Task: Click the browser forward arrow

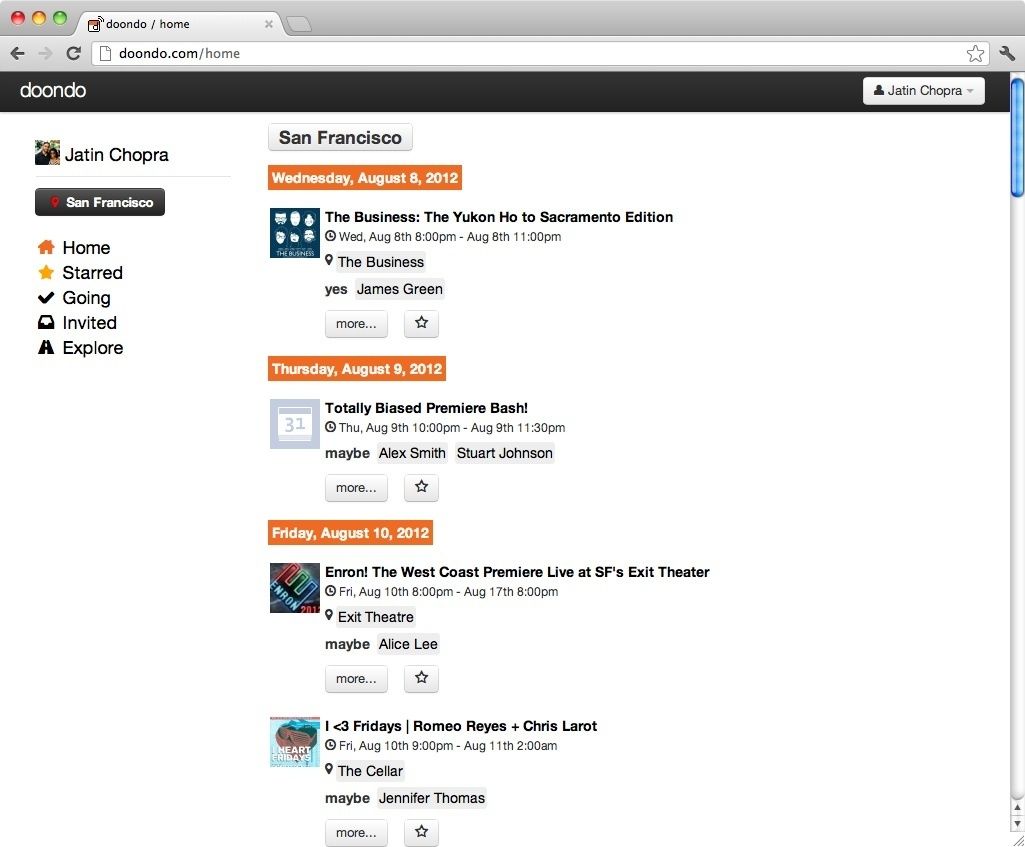Action: click(45, 54)
